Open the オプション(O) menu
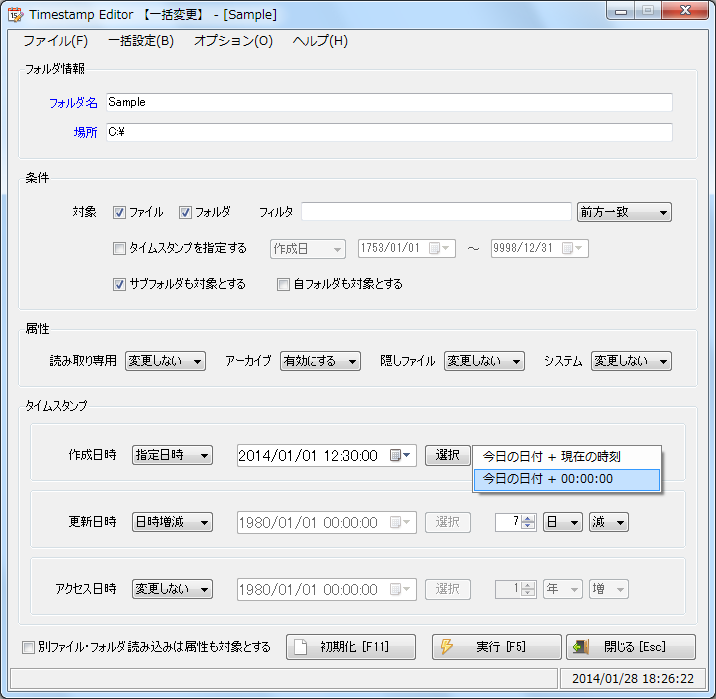716x699 pixels. 232,41
